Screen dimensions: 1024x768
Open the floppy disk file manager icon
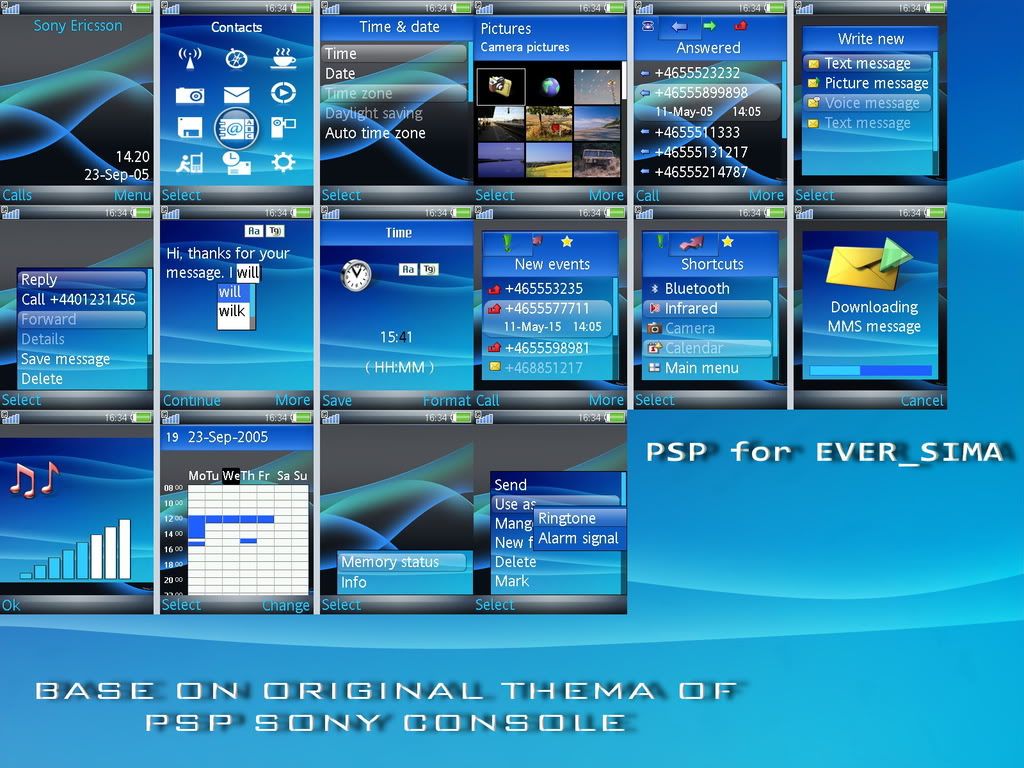pos(190,127)
